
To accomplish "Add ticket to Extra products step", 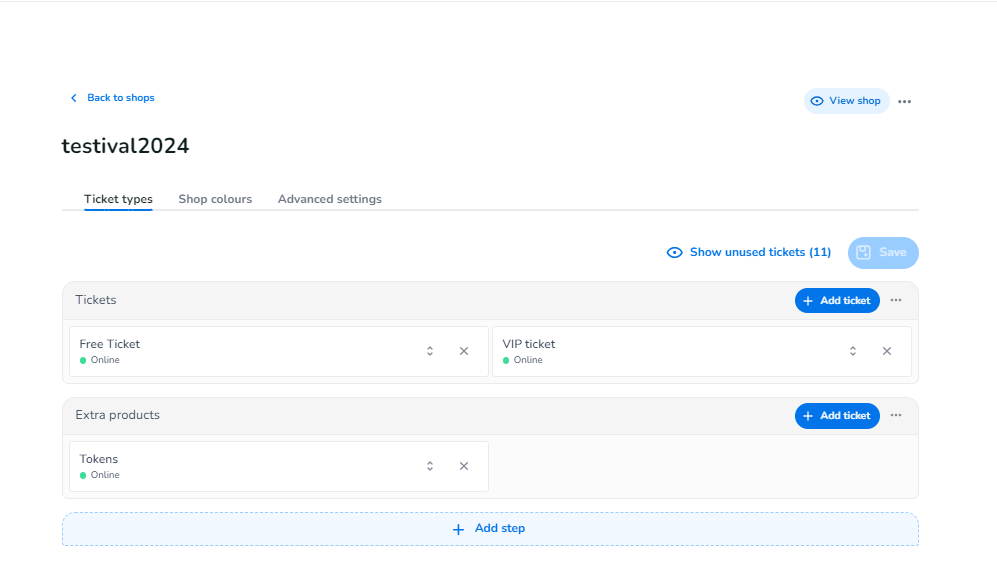I will click(837, 416).
